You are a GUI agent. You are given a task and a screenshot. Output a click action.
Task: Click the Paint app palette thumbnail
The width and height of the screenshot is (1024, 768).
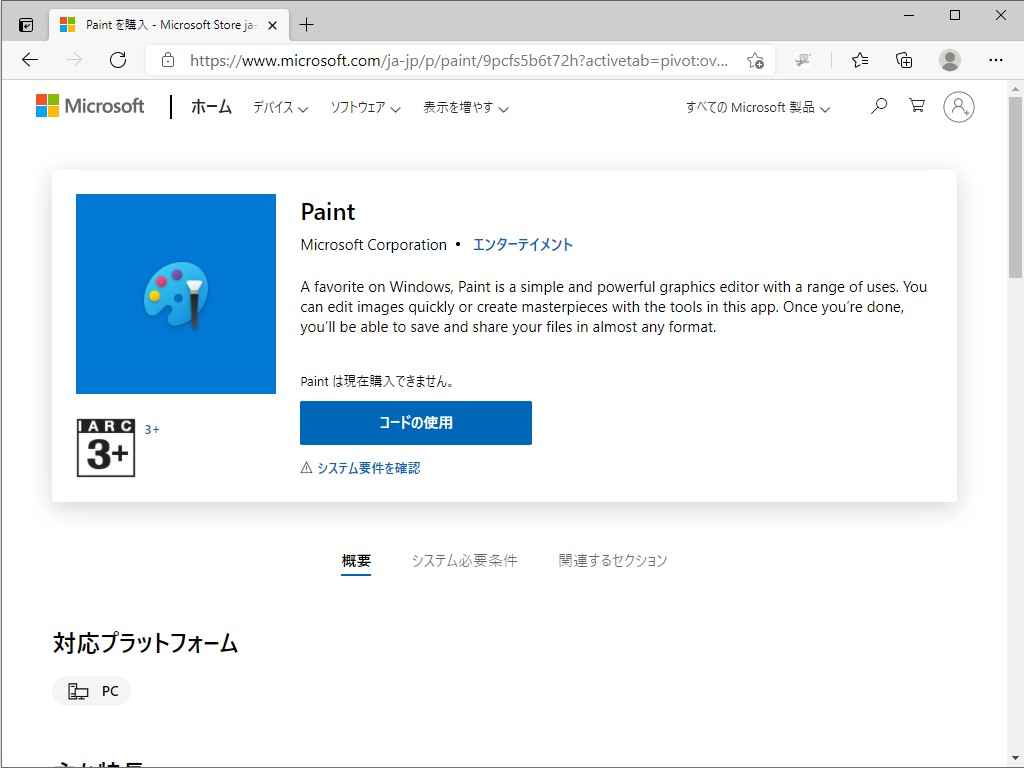click(x=175, y=293)
